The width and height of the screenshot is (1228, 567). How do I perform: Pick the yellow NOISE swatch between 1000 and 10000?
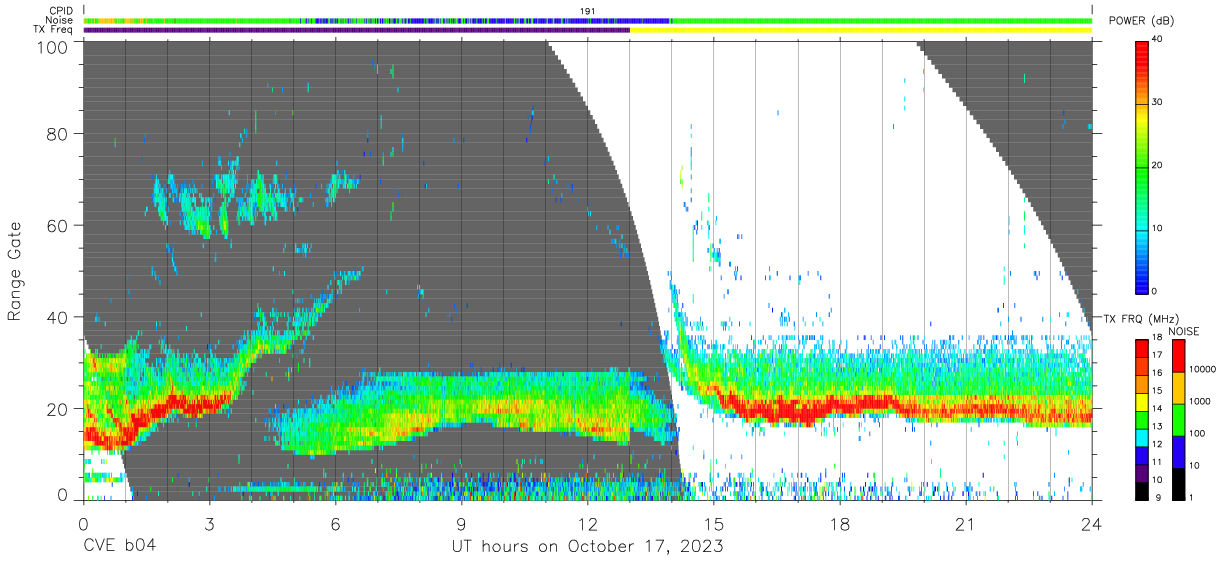click(x=1179, y=387)
